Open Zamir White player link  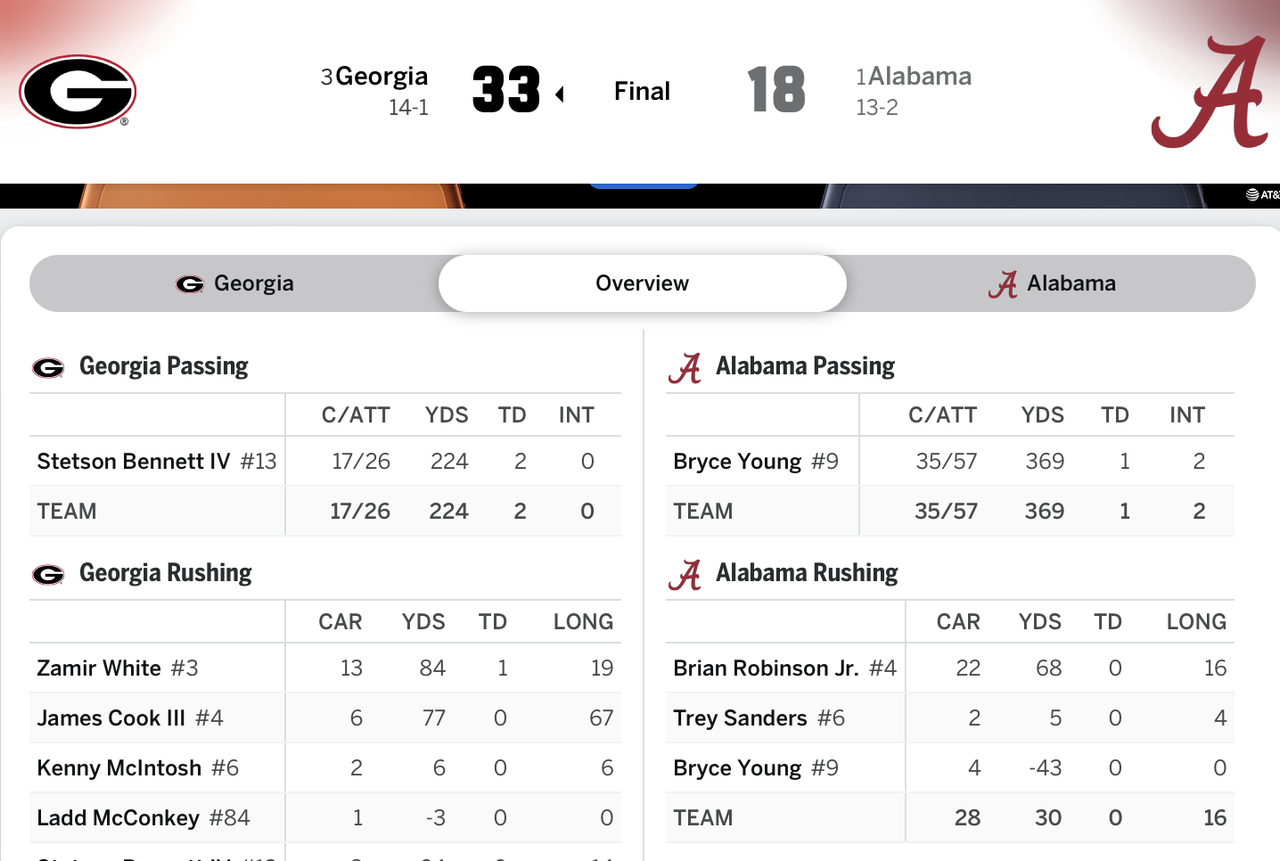(x=99, y=668)
